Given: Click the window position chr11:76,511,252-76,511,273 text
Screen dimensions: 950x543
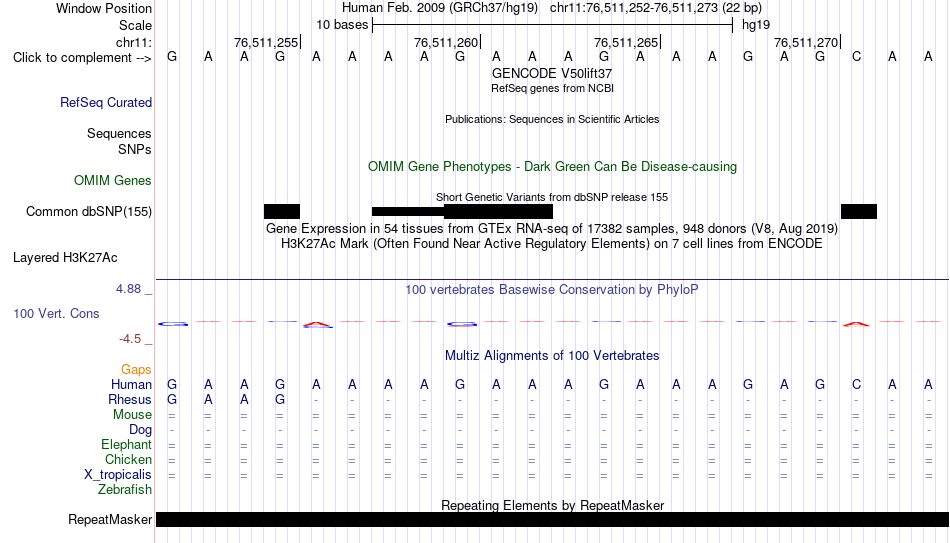Looking at the screenshot, I should [x=656, y=8].
